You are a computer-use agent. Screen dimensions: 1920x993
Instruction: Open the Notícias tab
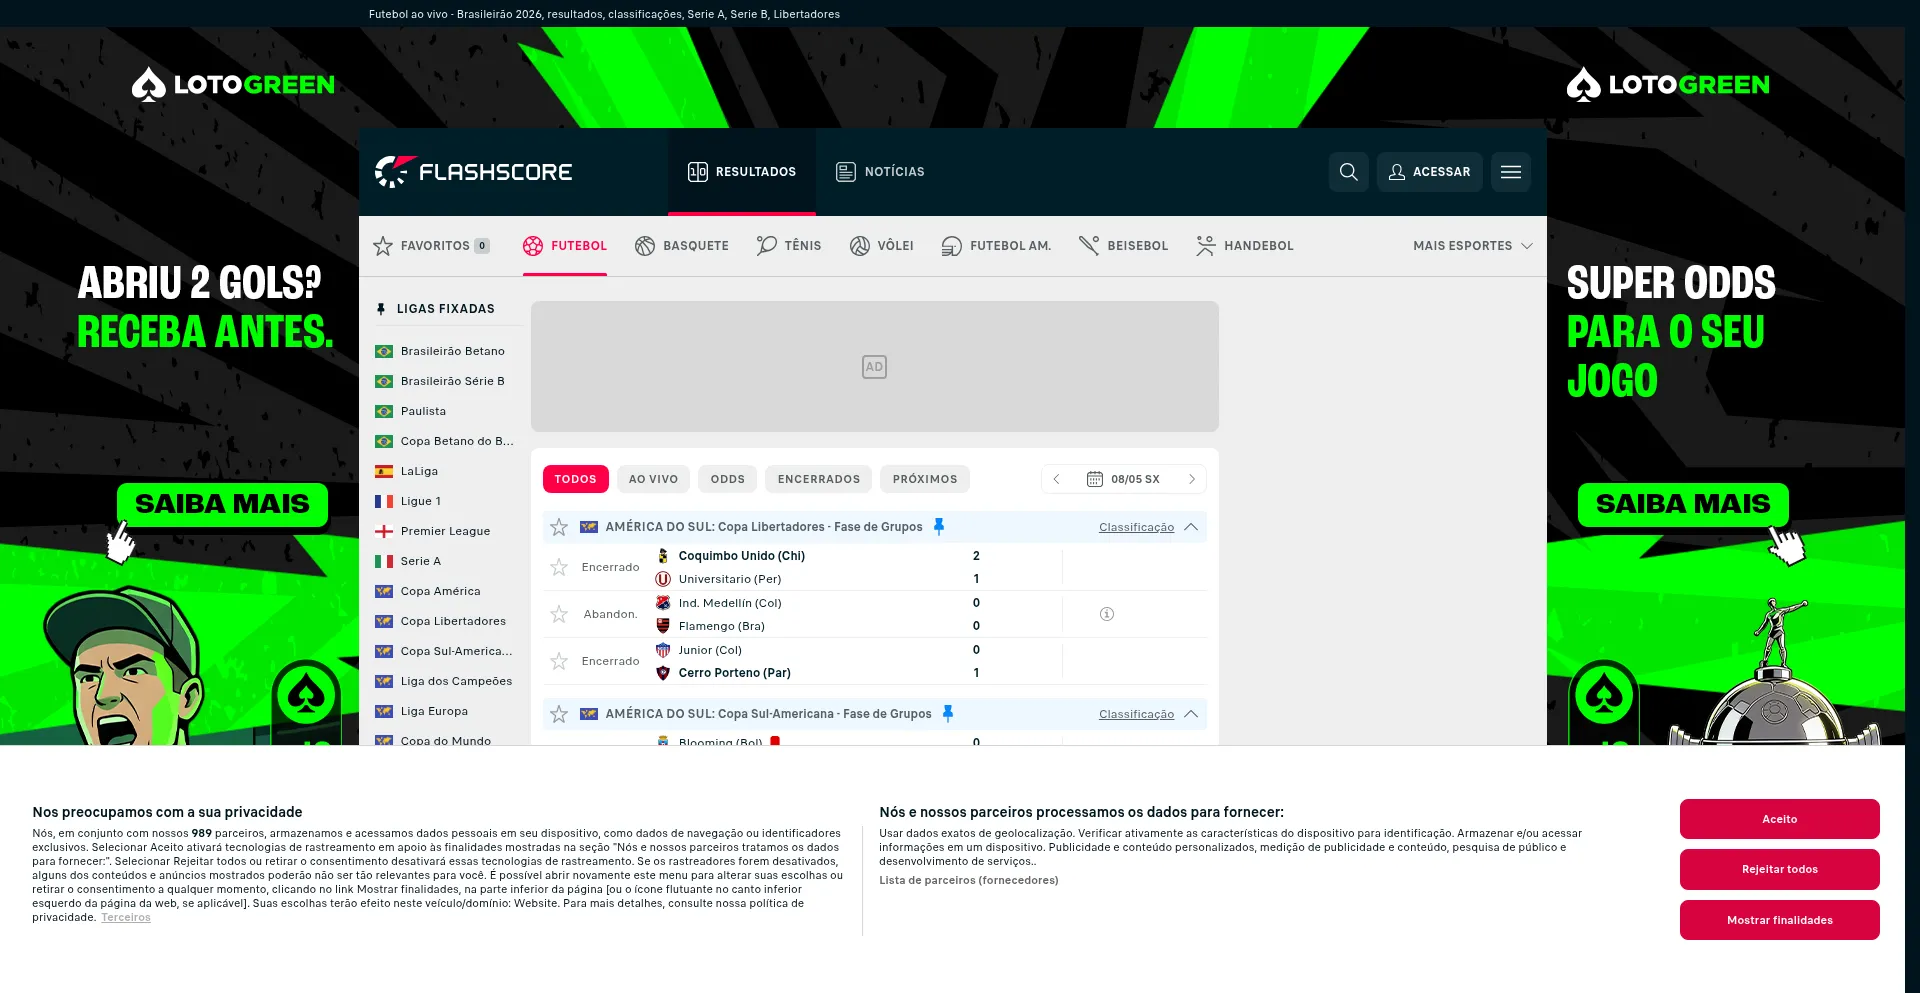coord(880,172)
